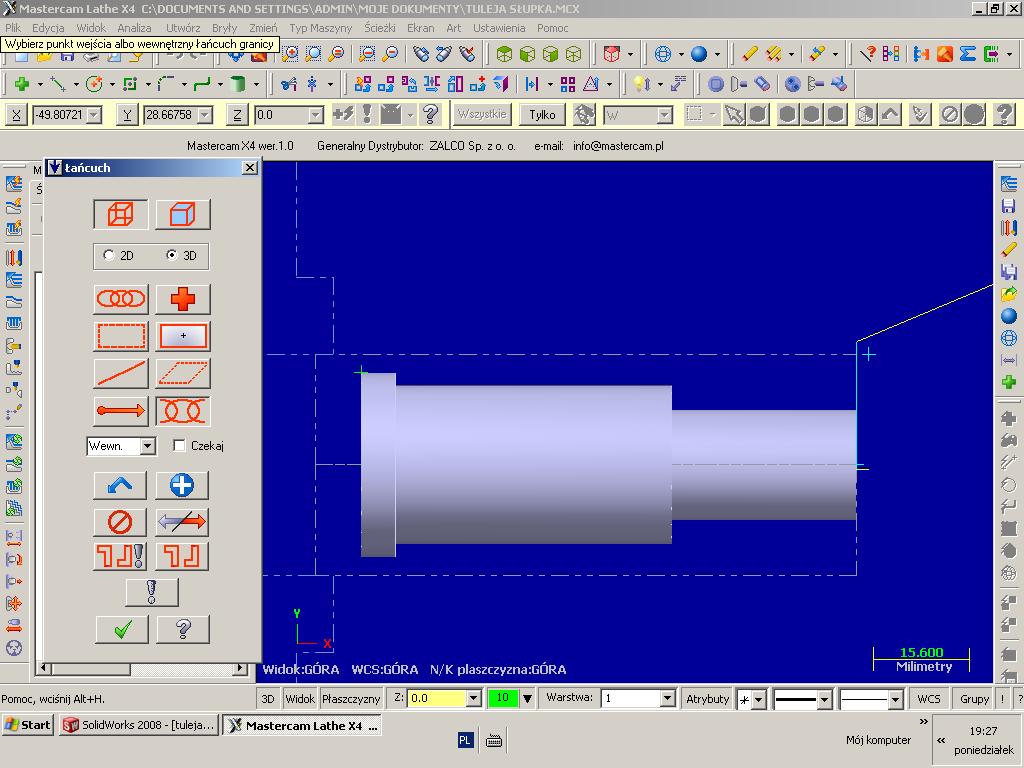Close the Łańcuch dialog
This screenshot has height=768, width=1024.
coord(249,168)
